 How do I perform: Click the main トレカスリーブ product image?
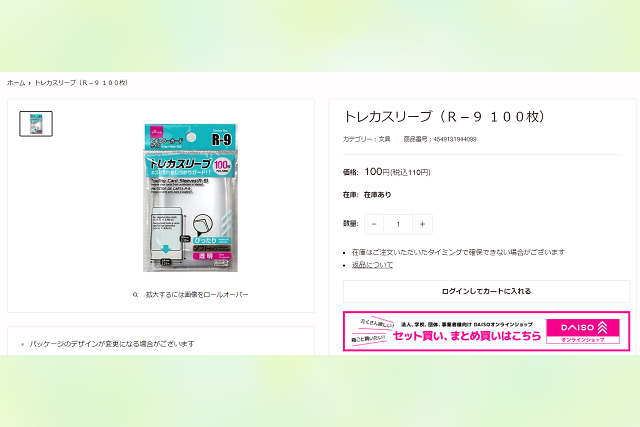click(x=190, y=198)
